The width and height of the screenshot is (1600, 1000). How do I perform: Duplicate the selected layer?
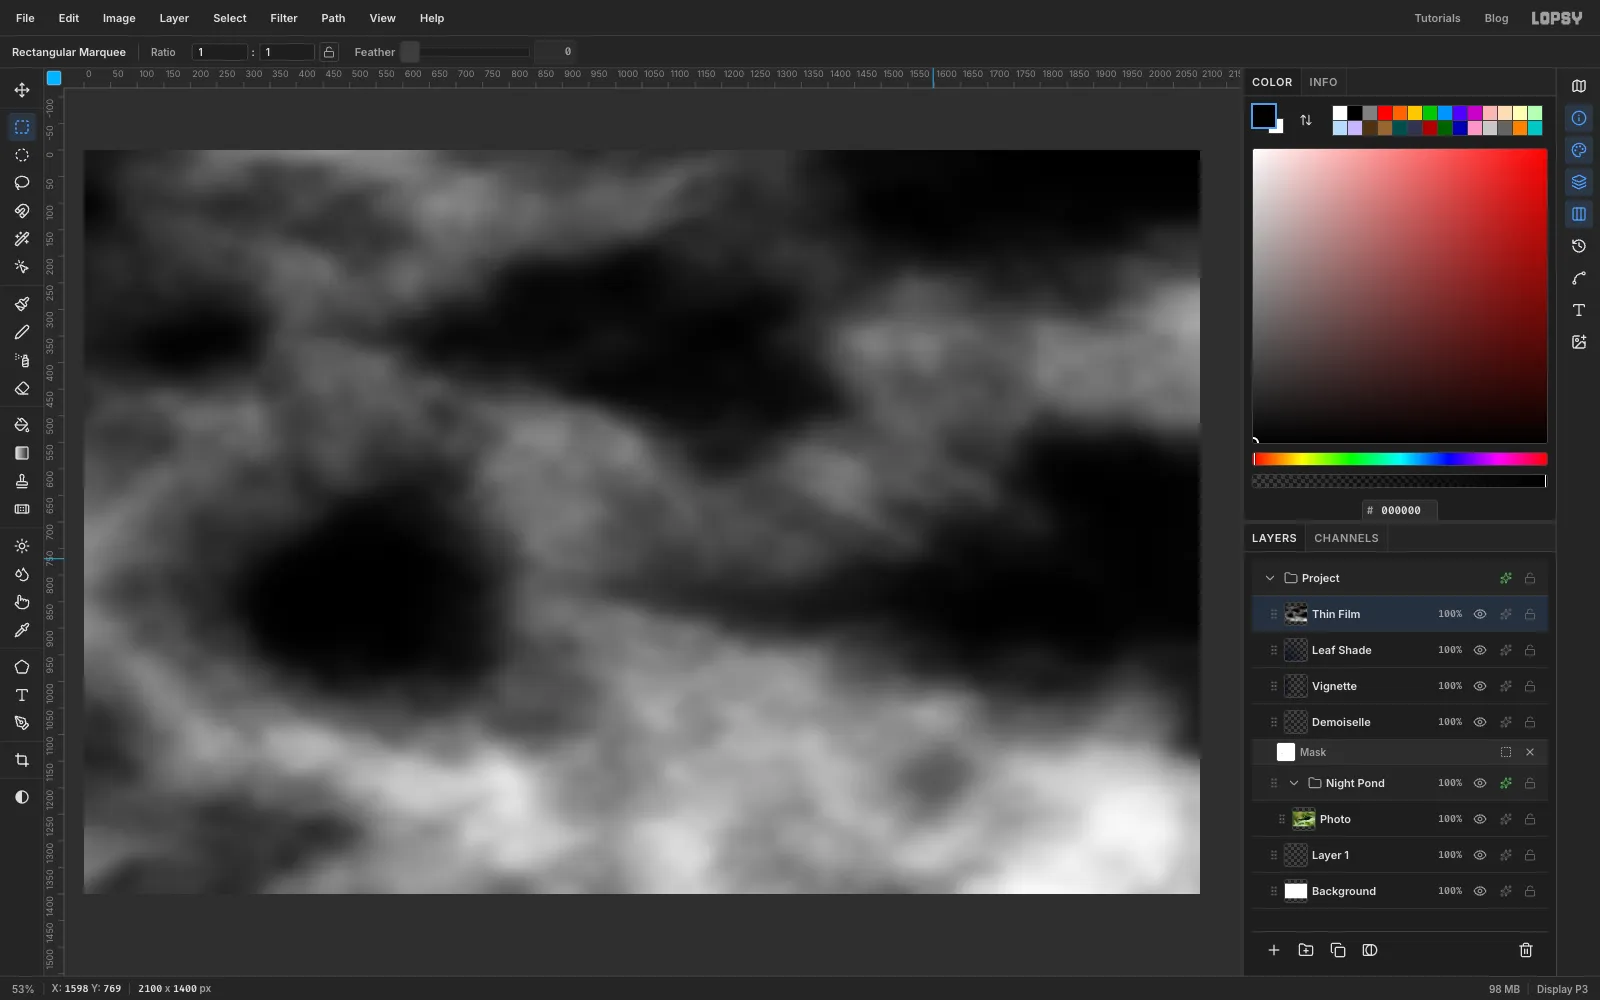tap(1338, 950)
